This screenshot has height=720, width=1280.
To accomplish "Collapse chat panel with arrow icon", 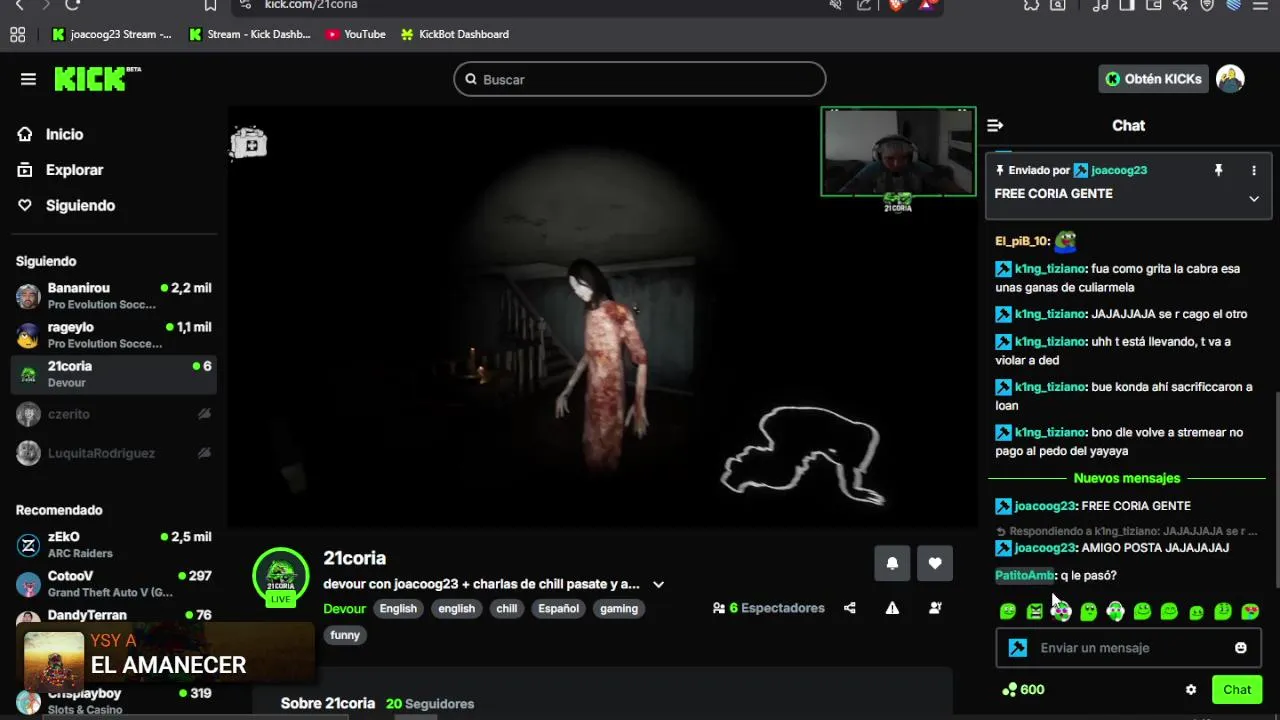I will (995, 125).
